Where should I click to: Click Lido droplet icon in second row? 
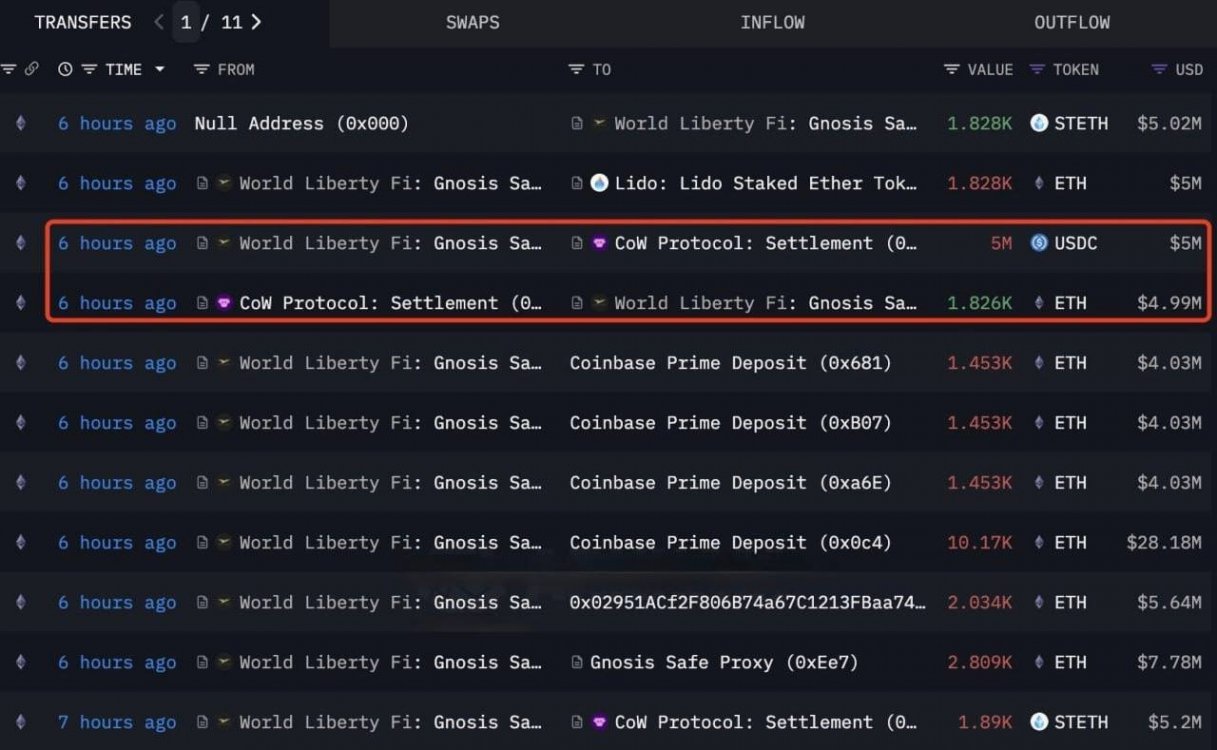coord(599,183)
